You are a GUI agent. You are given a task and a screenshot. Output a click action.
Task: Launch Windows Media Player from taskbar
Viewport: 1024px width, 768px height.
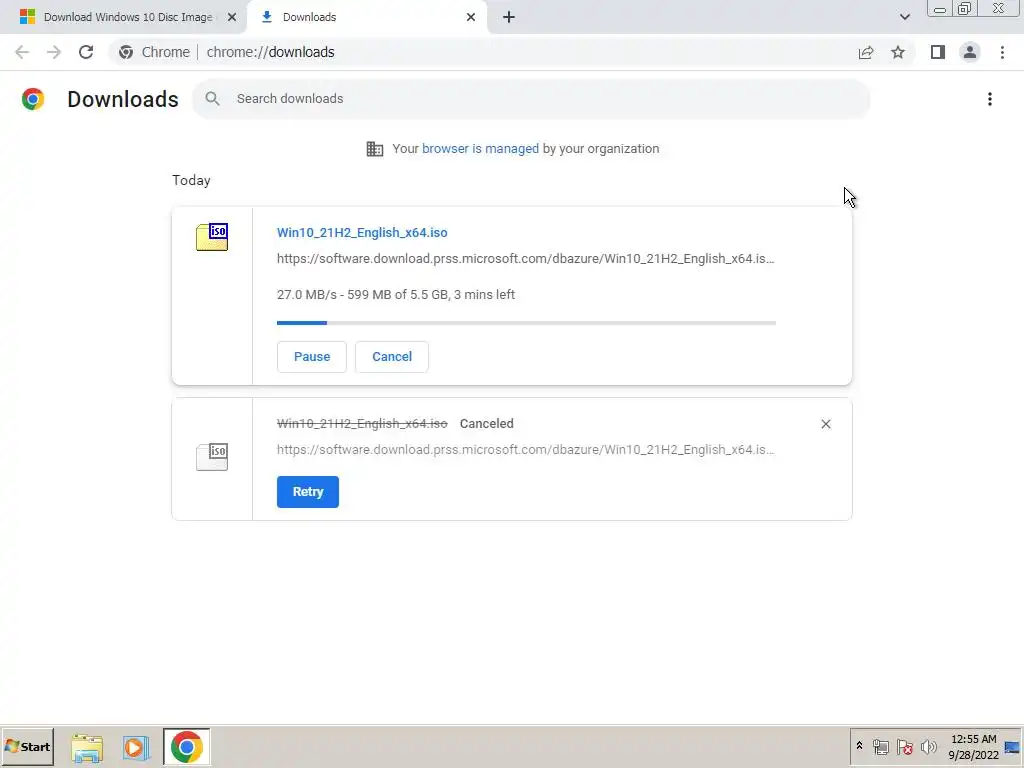[136, 747]
